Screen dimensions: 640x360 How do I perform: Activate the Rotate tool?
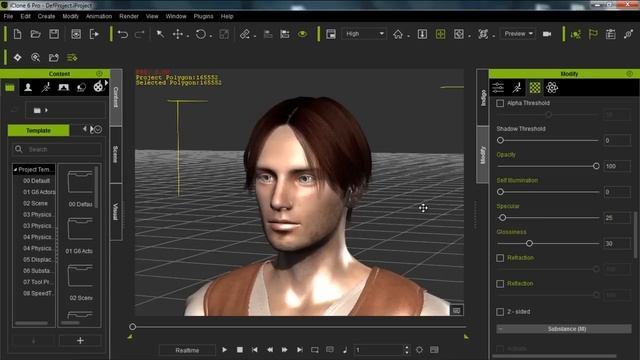pyautogui.click(x=200, y=34)
